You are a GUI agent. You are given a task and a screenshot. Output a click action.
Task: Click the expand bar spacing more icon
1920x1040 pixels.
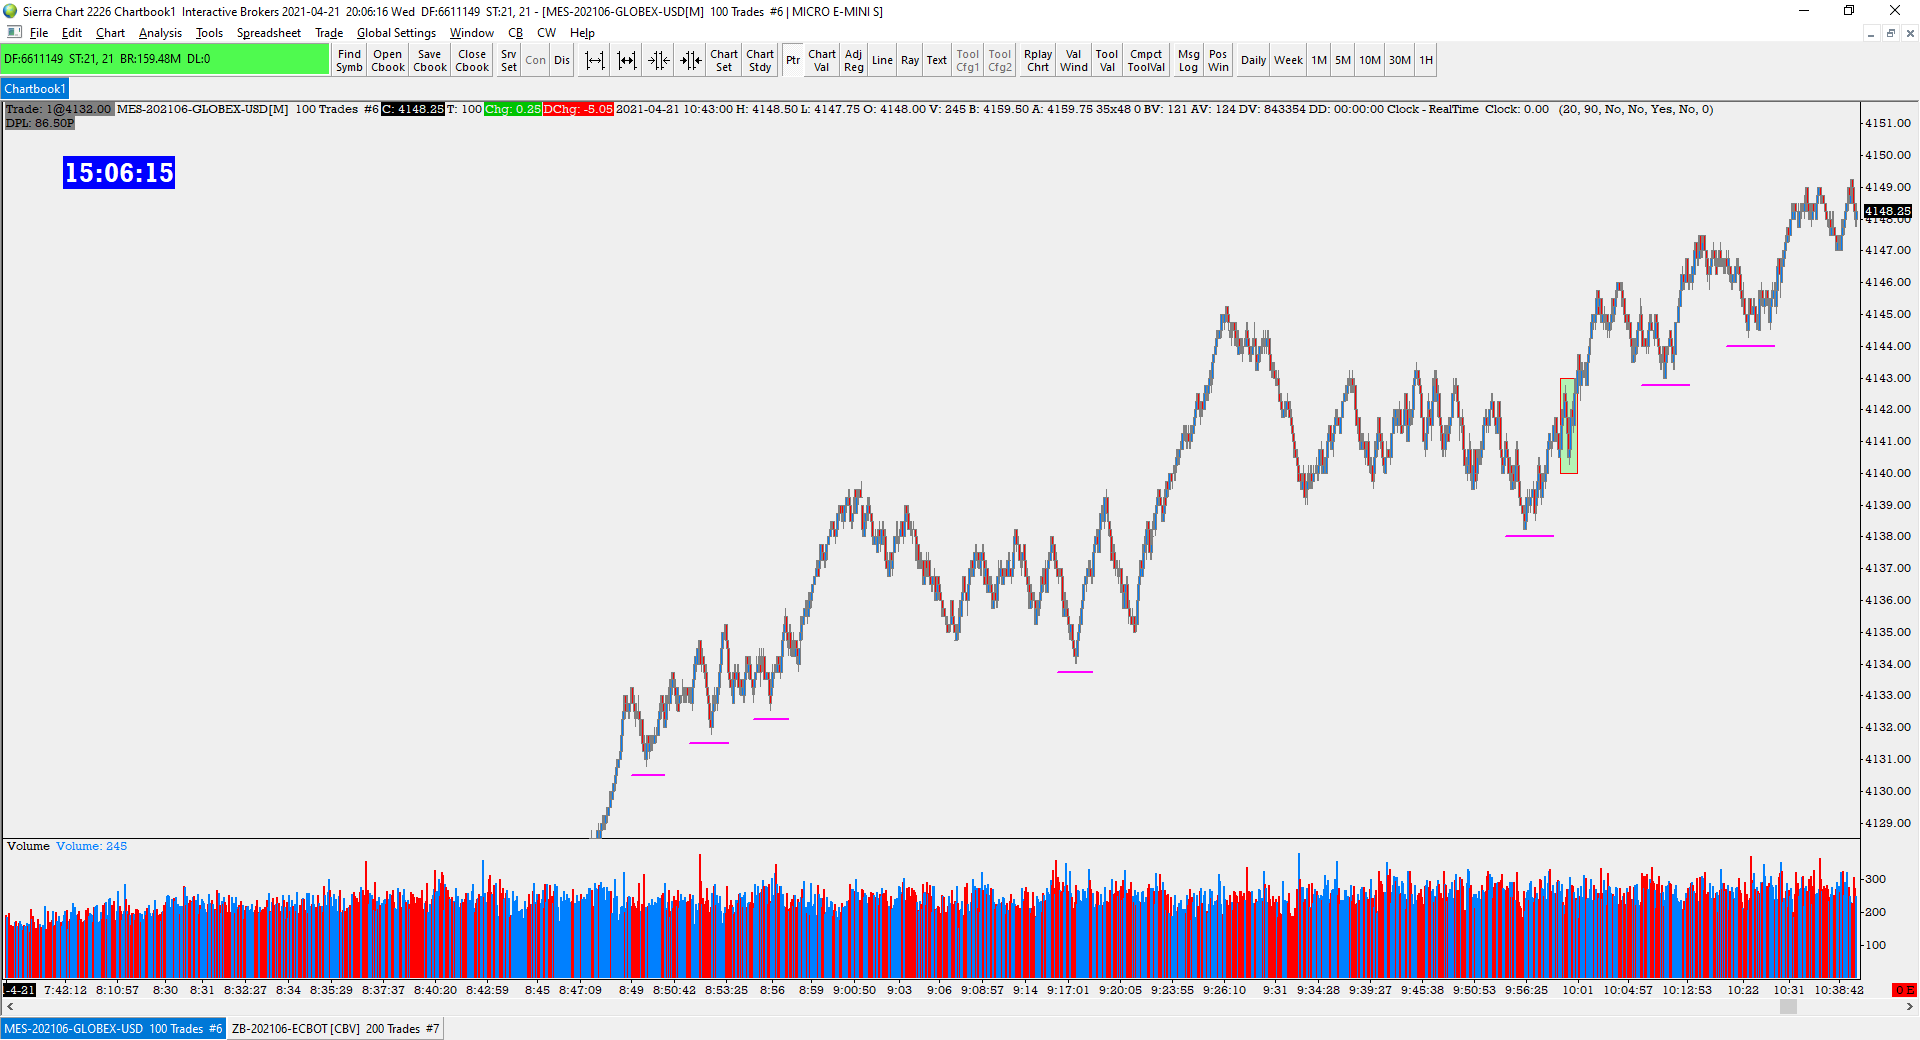[x=627, y=60]
